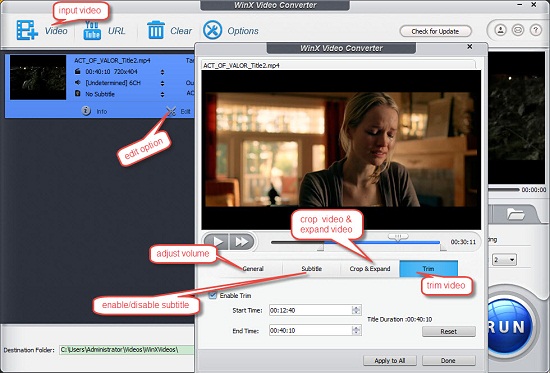Image resolution: width=550 pixels, height=373 pixels.
Task: Expand the No Subtitle selector
Action: tap(162, 94)
